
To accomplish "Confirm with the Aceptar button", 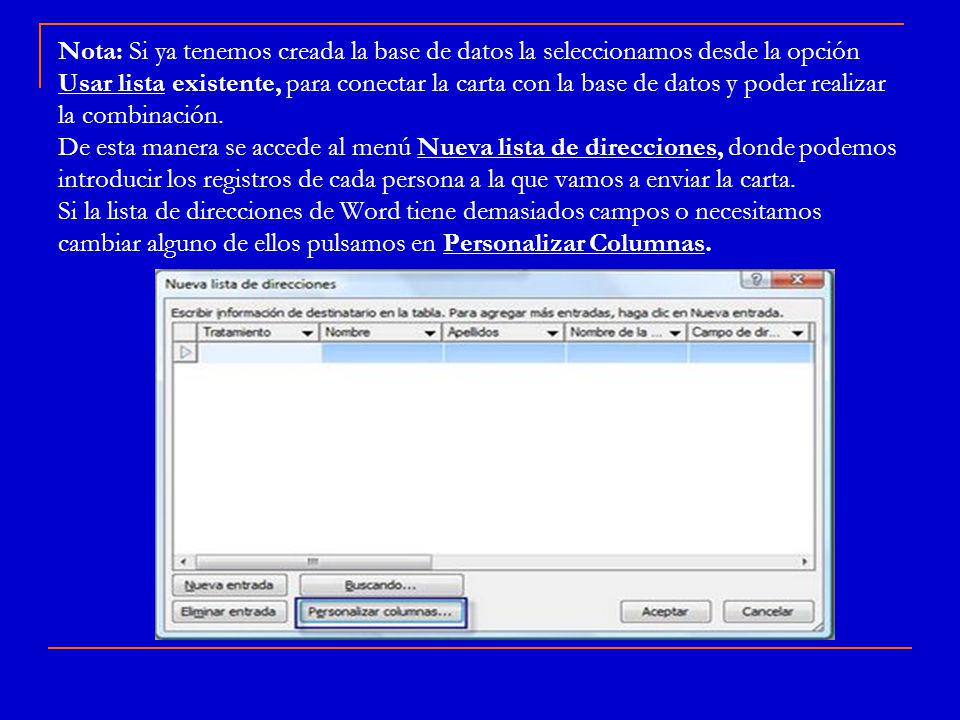I will click(666, 612).
